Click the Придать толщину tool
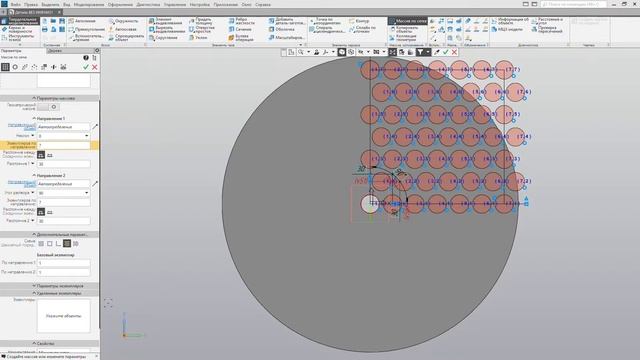640x360 pixels. [x=200, y=21]
